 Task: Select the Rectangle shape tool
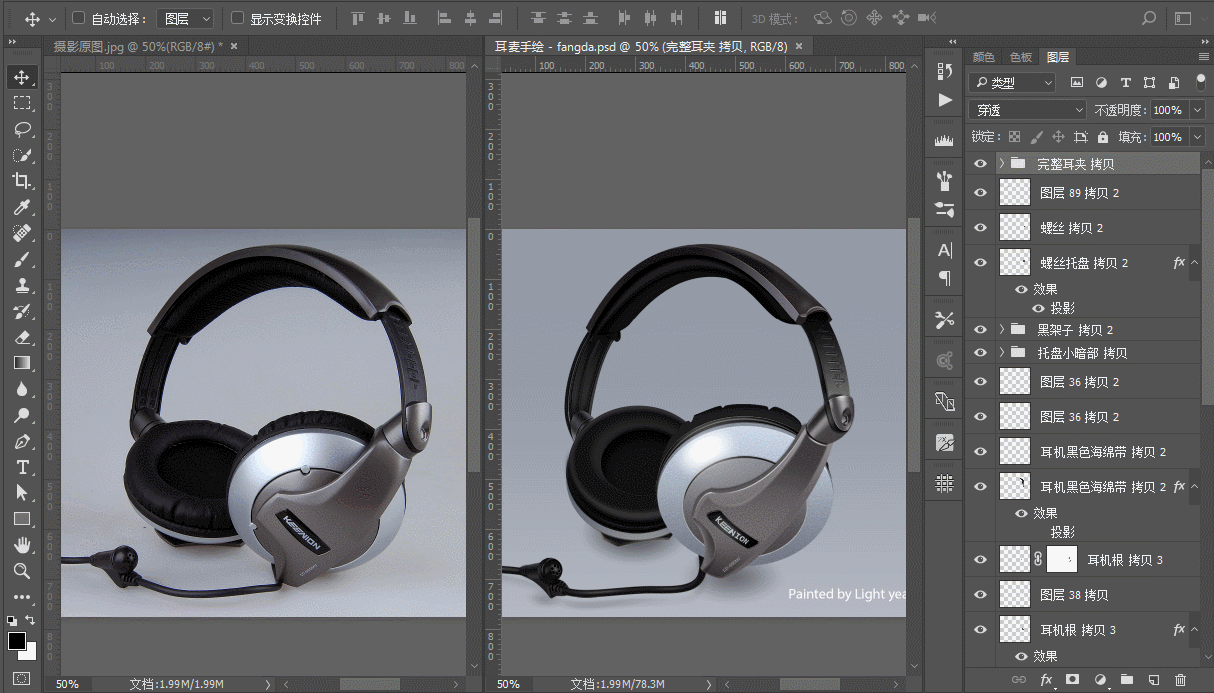(x=21, y=519)
